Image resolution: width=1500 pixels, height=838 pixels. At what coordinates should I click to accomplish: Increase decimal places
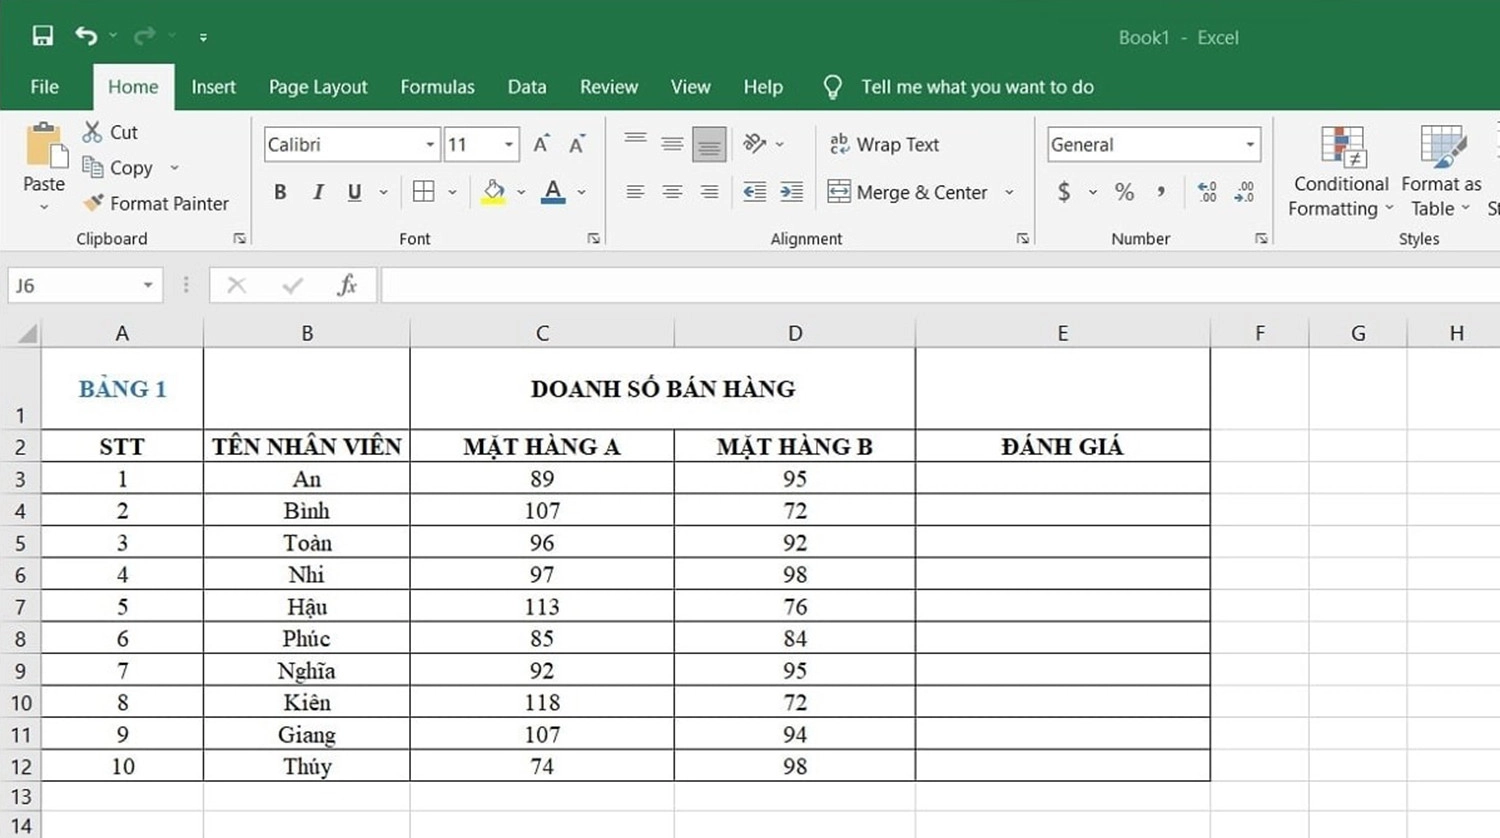(1207, 192)
